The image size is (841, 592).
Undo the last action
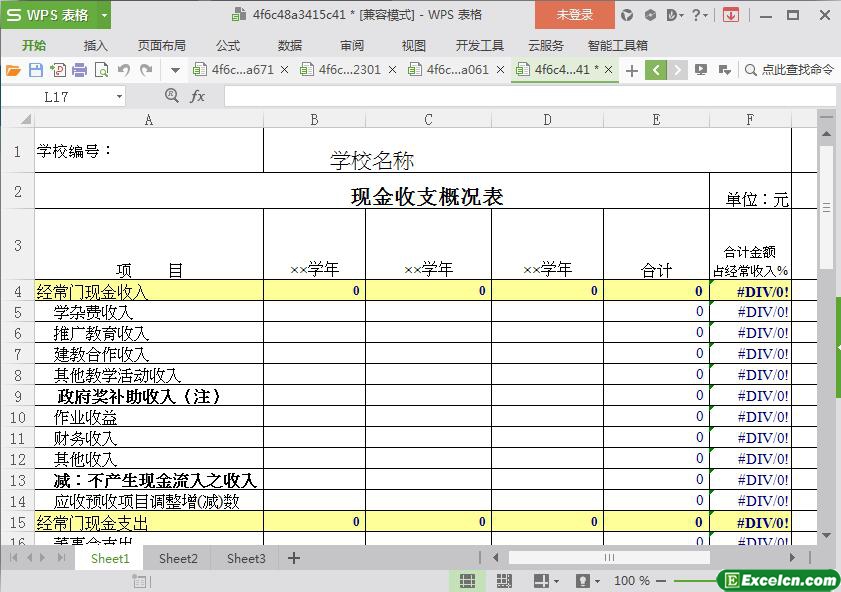(124, 70)
